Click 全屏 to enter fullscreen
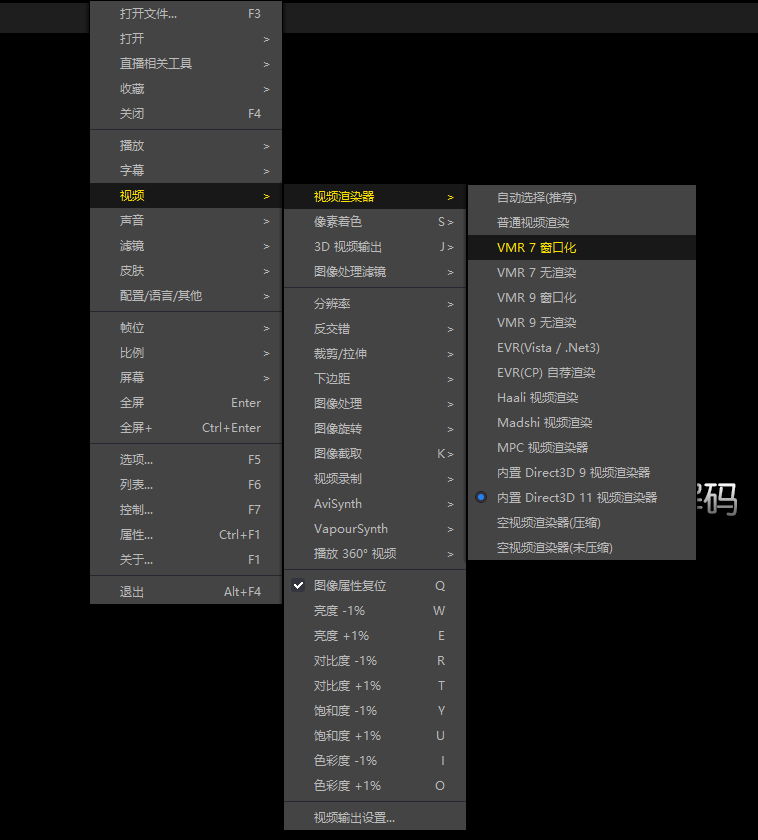This screenshot has width=758, height=840. [x=132, y=403]
